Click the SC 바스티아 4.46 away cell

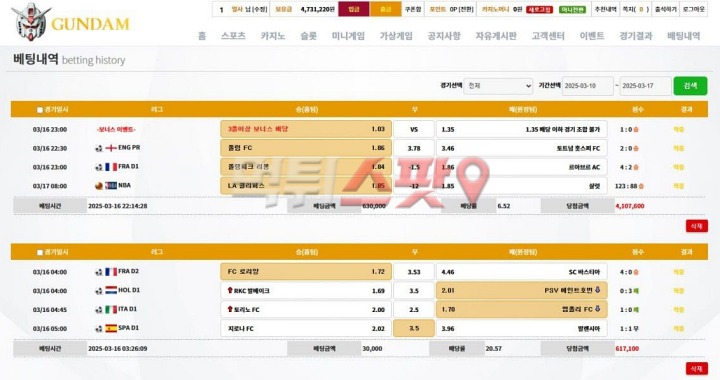522,272
